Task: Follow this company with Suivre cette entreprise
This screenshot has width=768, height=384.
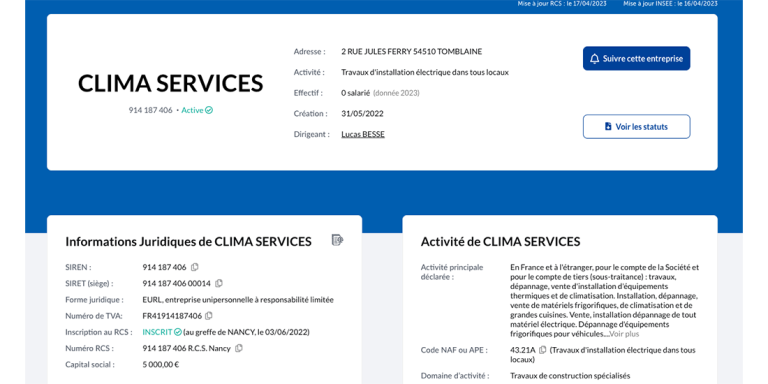Action: [x=636, y=58]
